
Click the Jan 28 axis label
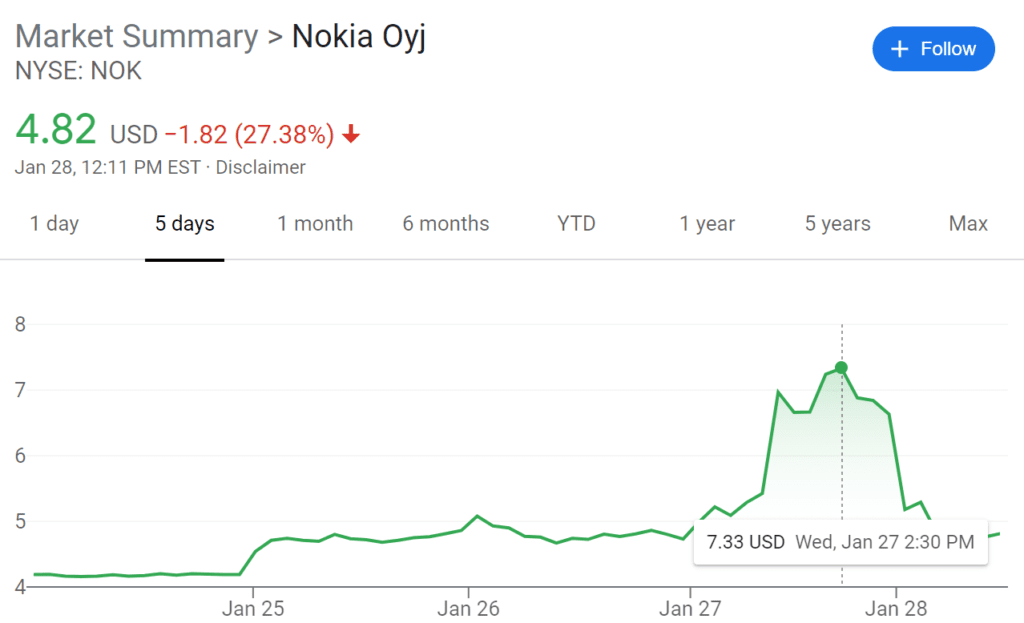pos(896,609)
